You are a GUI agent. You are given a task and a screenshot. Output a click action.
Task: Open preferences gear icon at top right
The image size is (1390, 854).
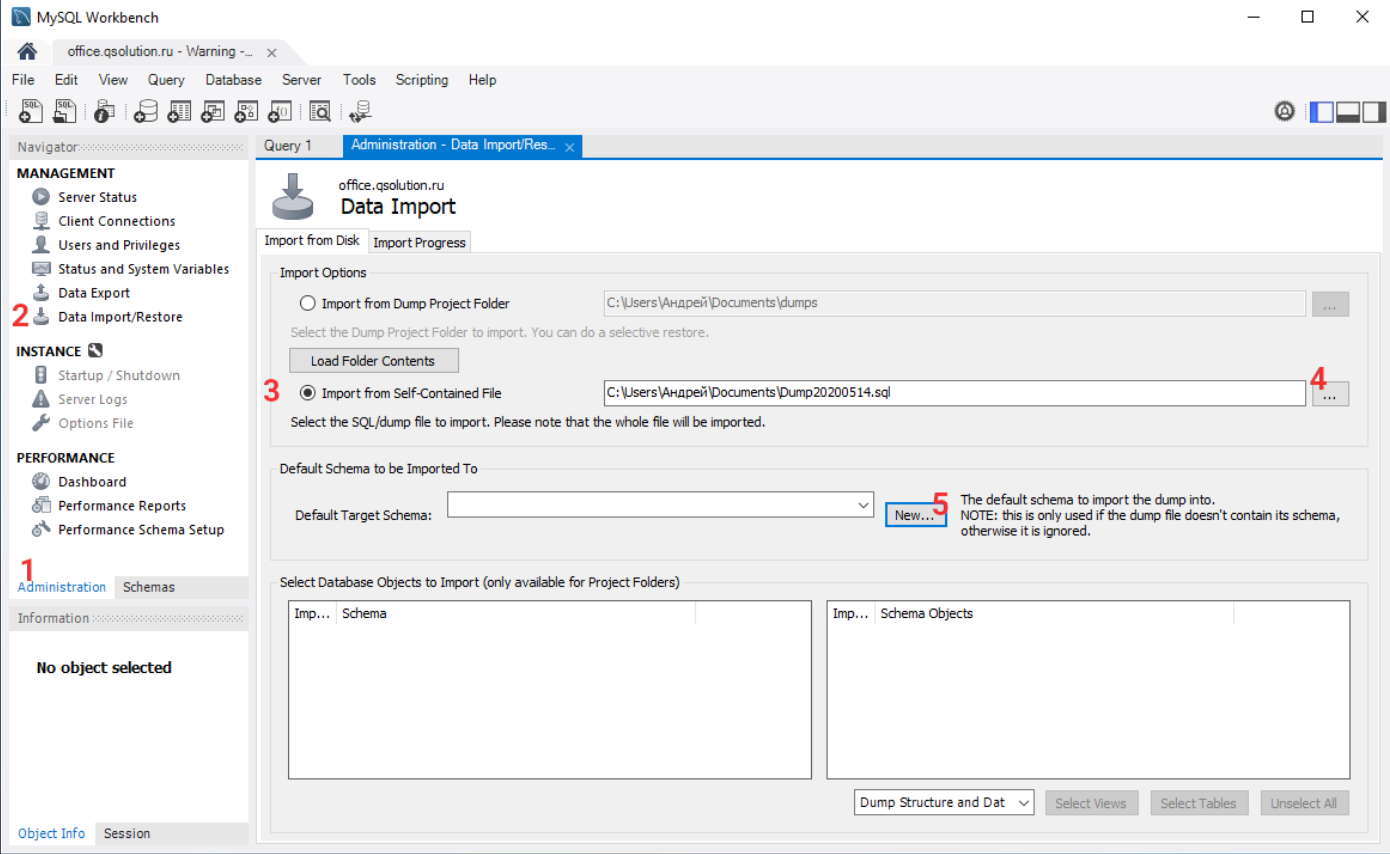[x=1285, y=111]
